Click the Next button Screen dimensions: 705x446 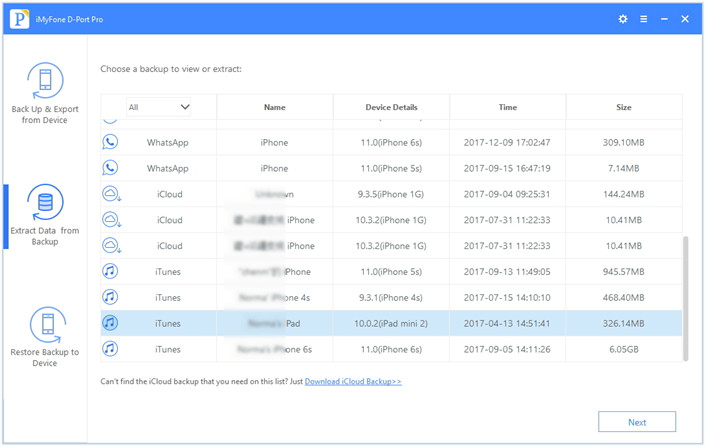(637, 422)
